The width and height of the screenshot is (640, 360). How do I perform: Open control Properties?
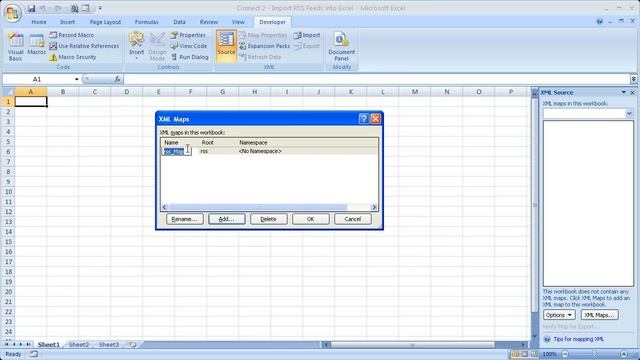(x=188, y=35)
